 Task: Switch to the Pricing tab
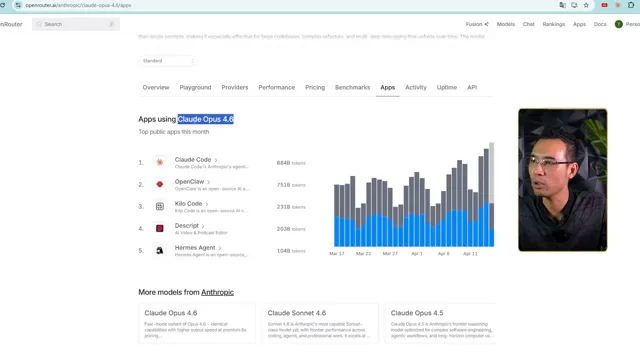coord(315,87)
